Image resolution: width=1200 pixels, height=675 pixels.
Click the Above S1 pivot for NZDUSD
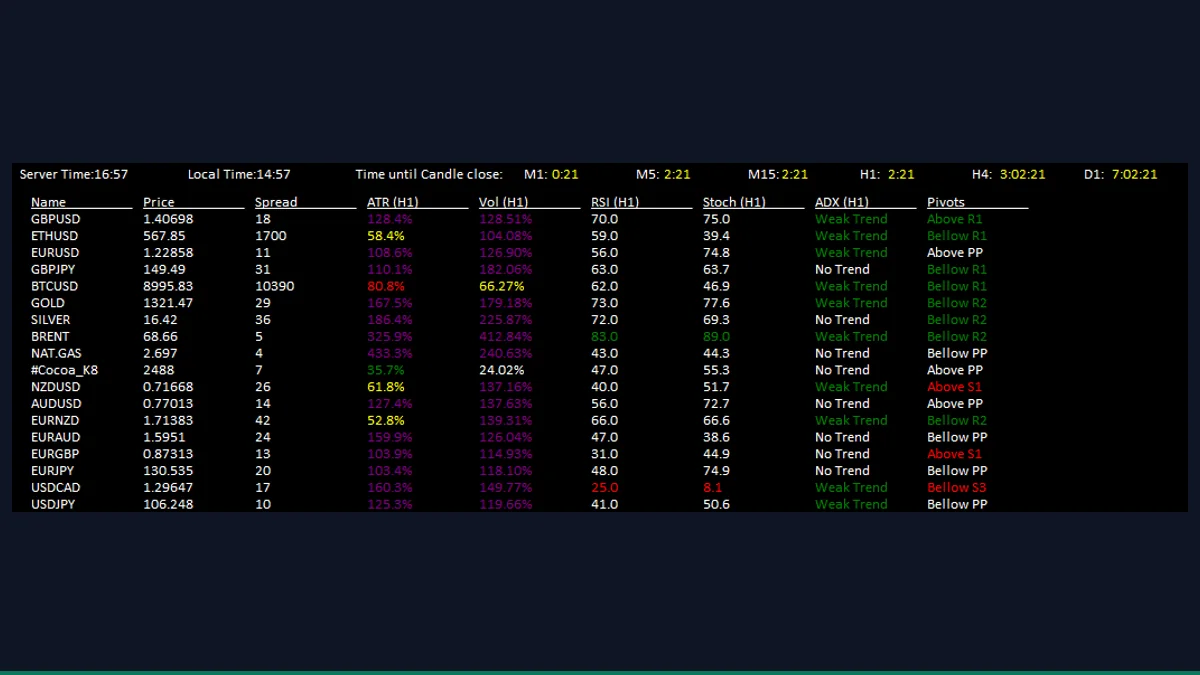point(955,387)
